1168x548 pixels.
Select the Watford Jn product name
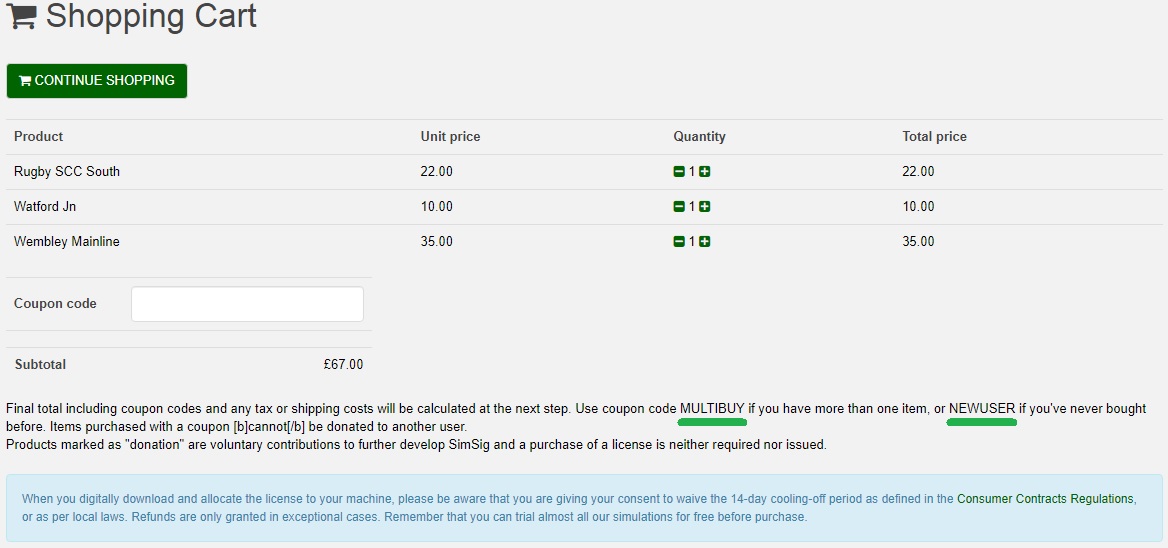click(x=45, y=207)
